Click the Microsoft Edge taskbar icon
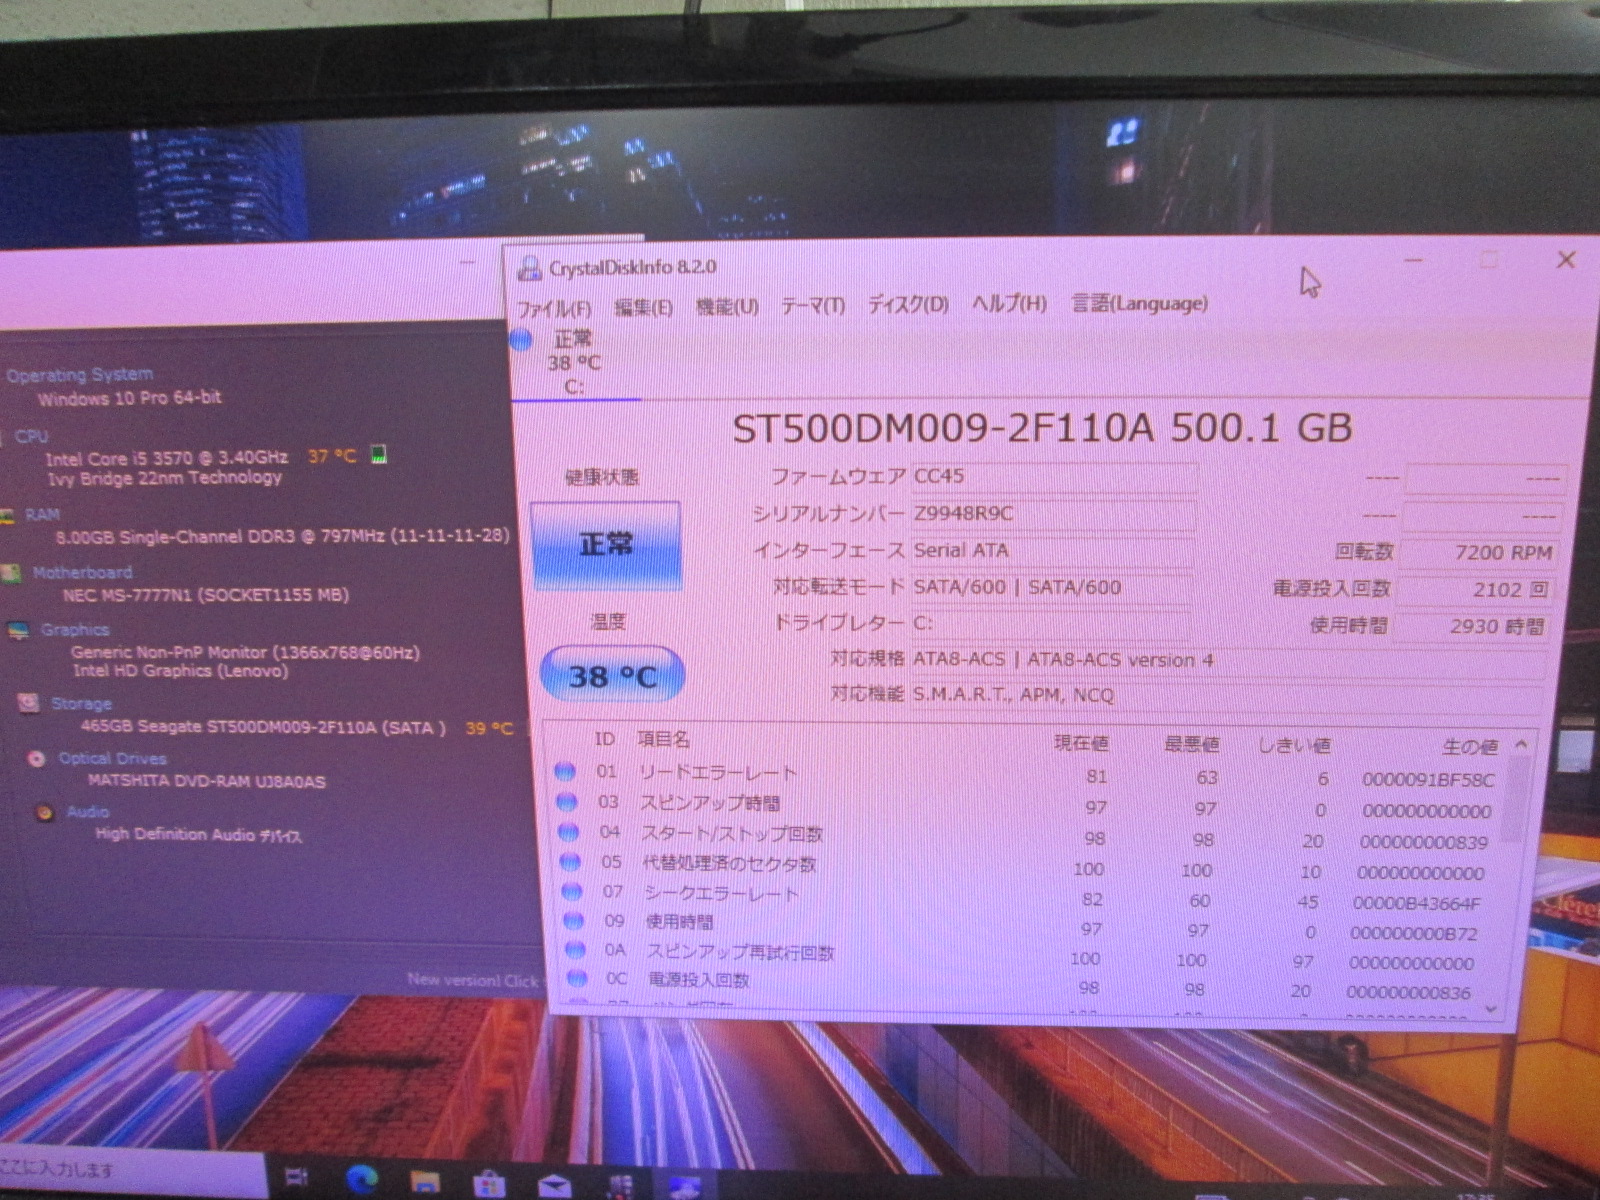Screen dimensions: 1600x1200 [362, 1180]
